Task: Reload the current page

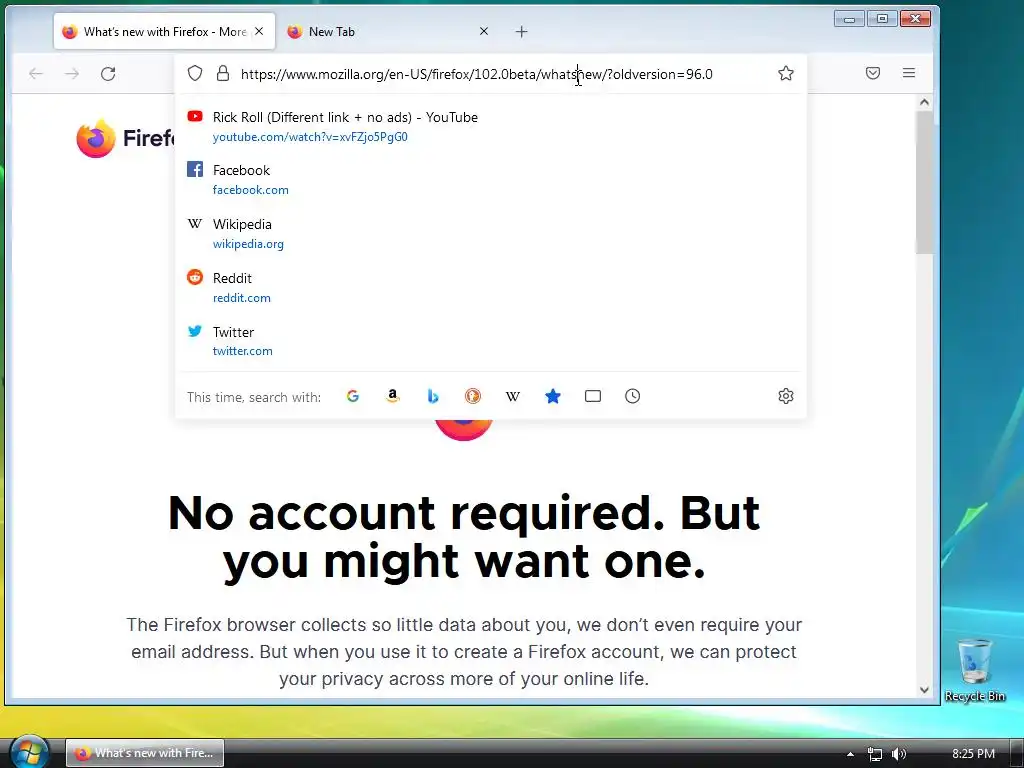Action: coord(108,74)
